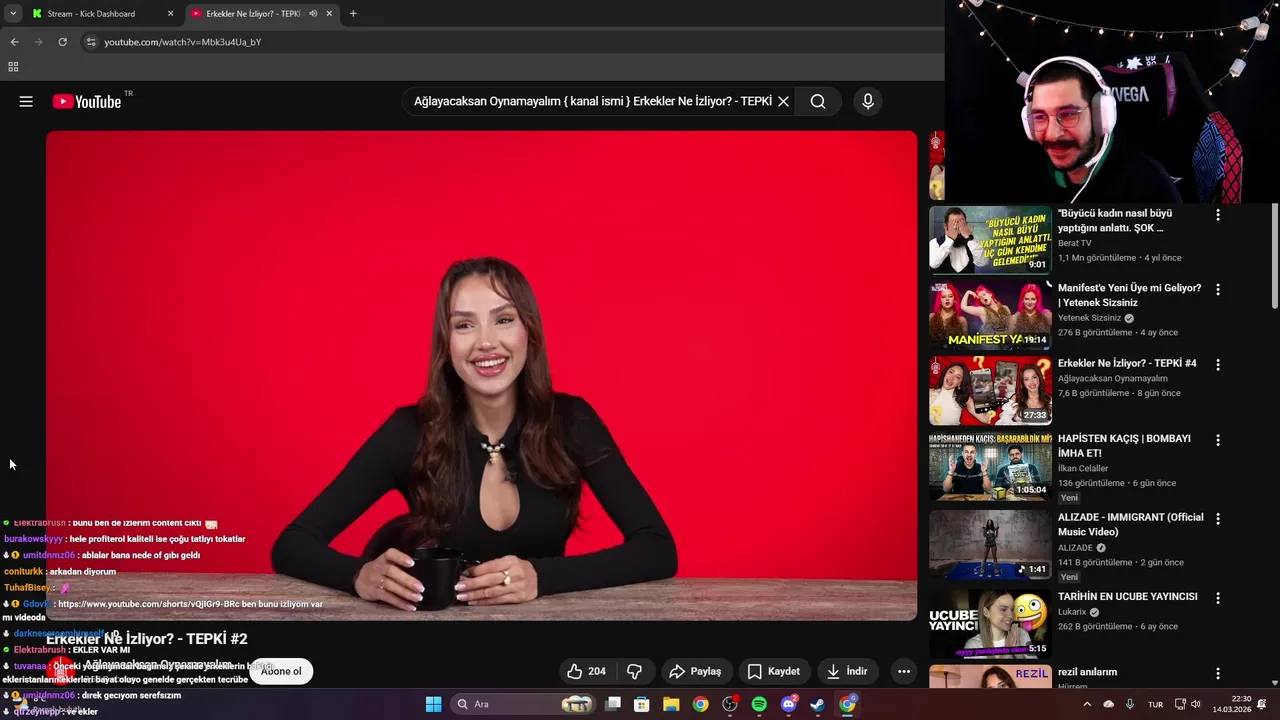Open options for TARİHİN EN UCUBE YAYINCISI

pos(1218,598)
